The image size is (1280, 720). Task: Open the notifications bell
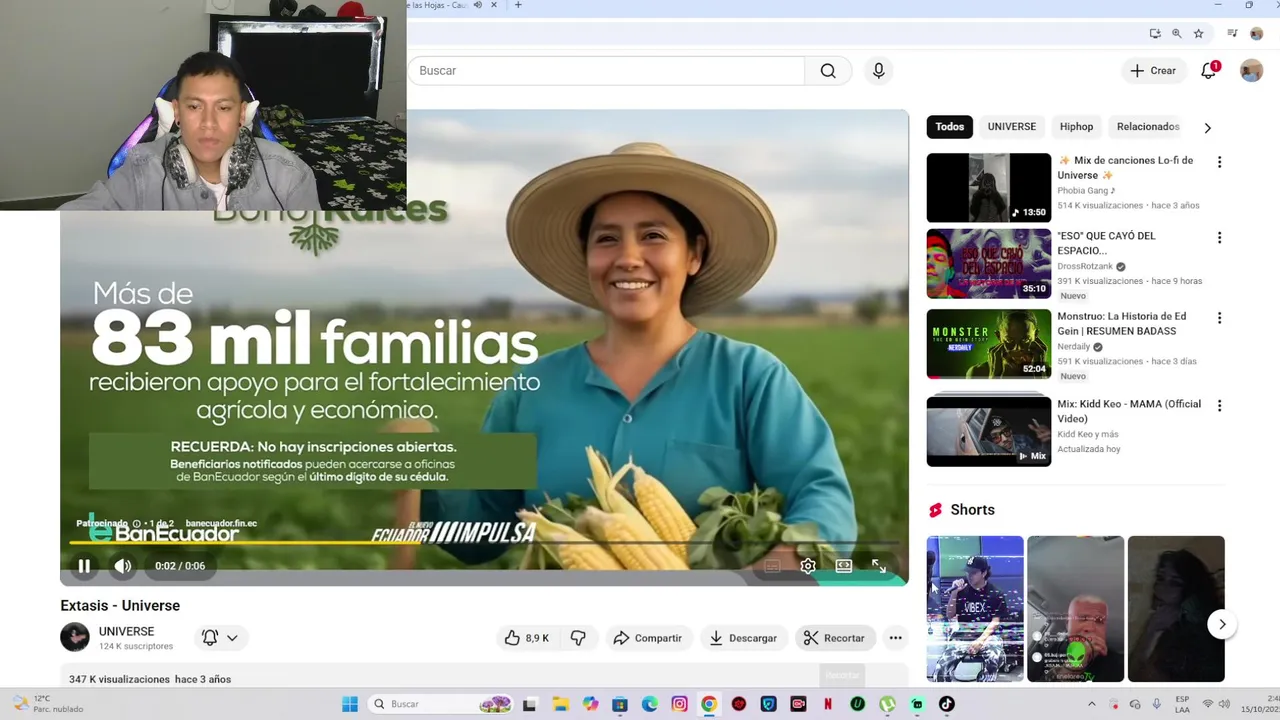pyautogui.click(x=1209, y=71)
